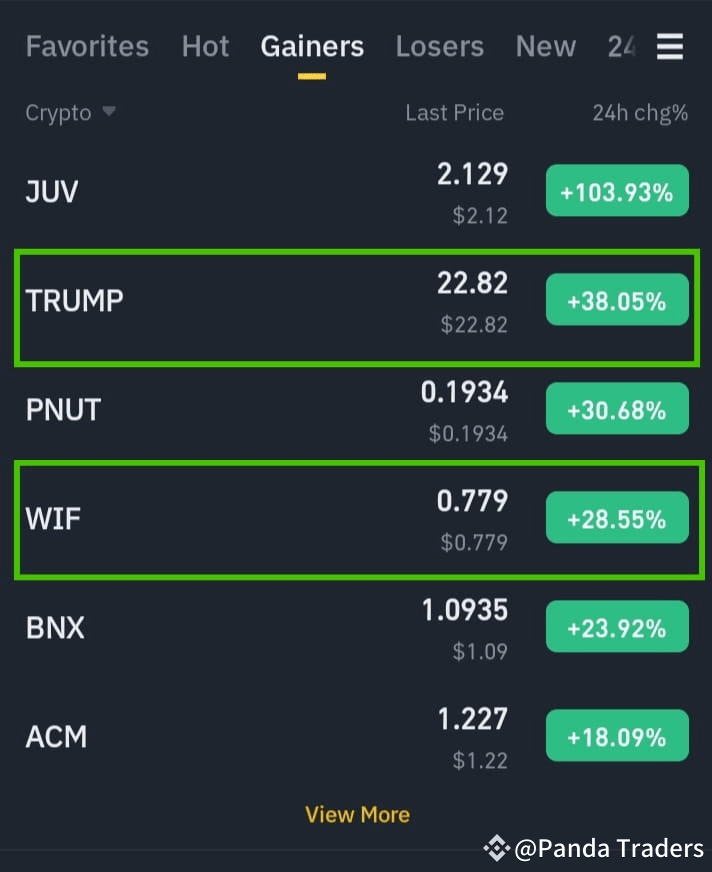Switch to the Losers tab

coord(440,46)
